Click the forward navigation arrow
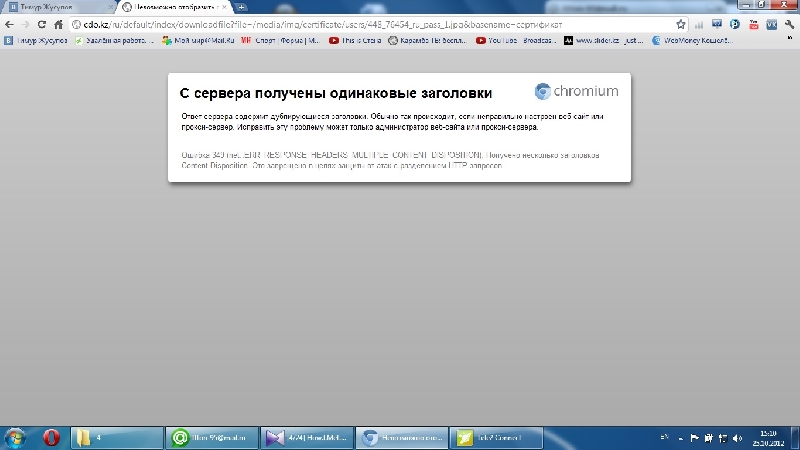The image size is (800, 450). pyautogui.click(x=24, y=24)
